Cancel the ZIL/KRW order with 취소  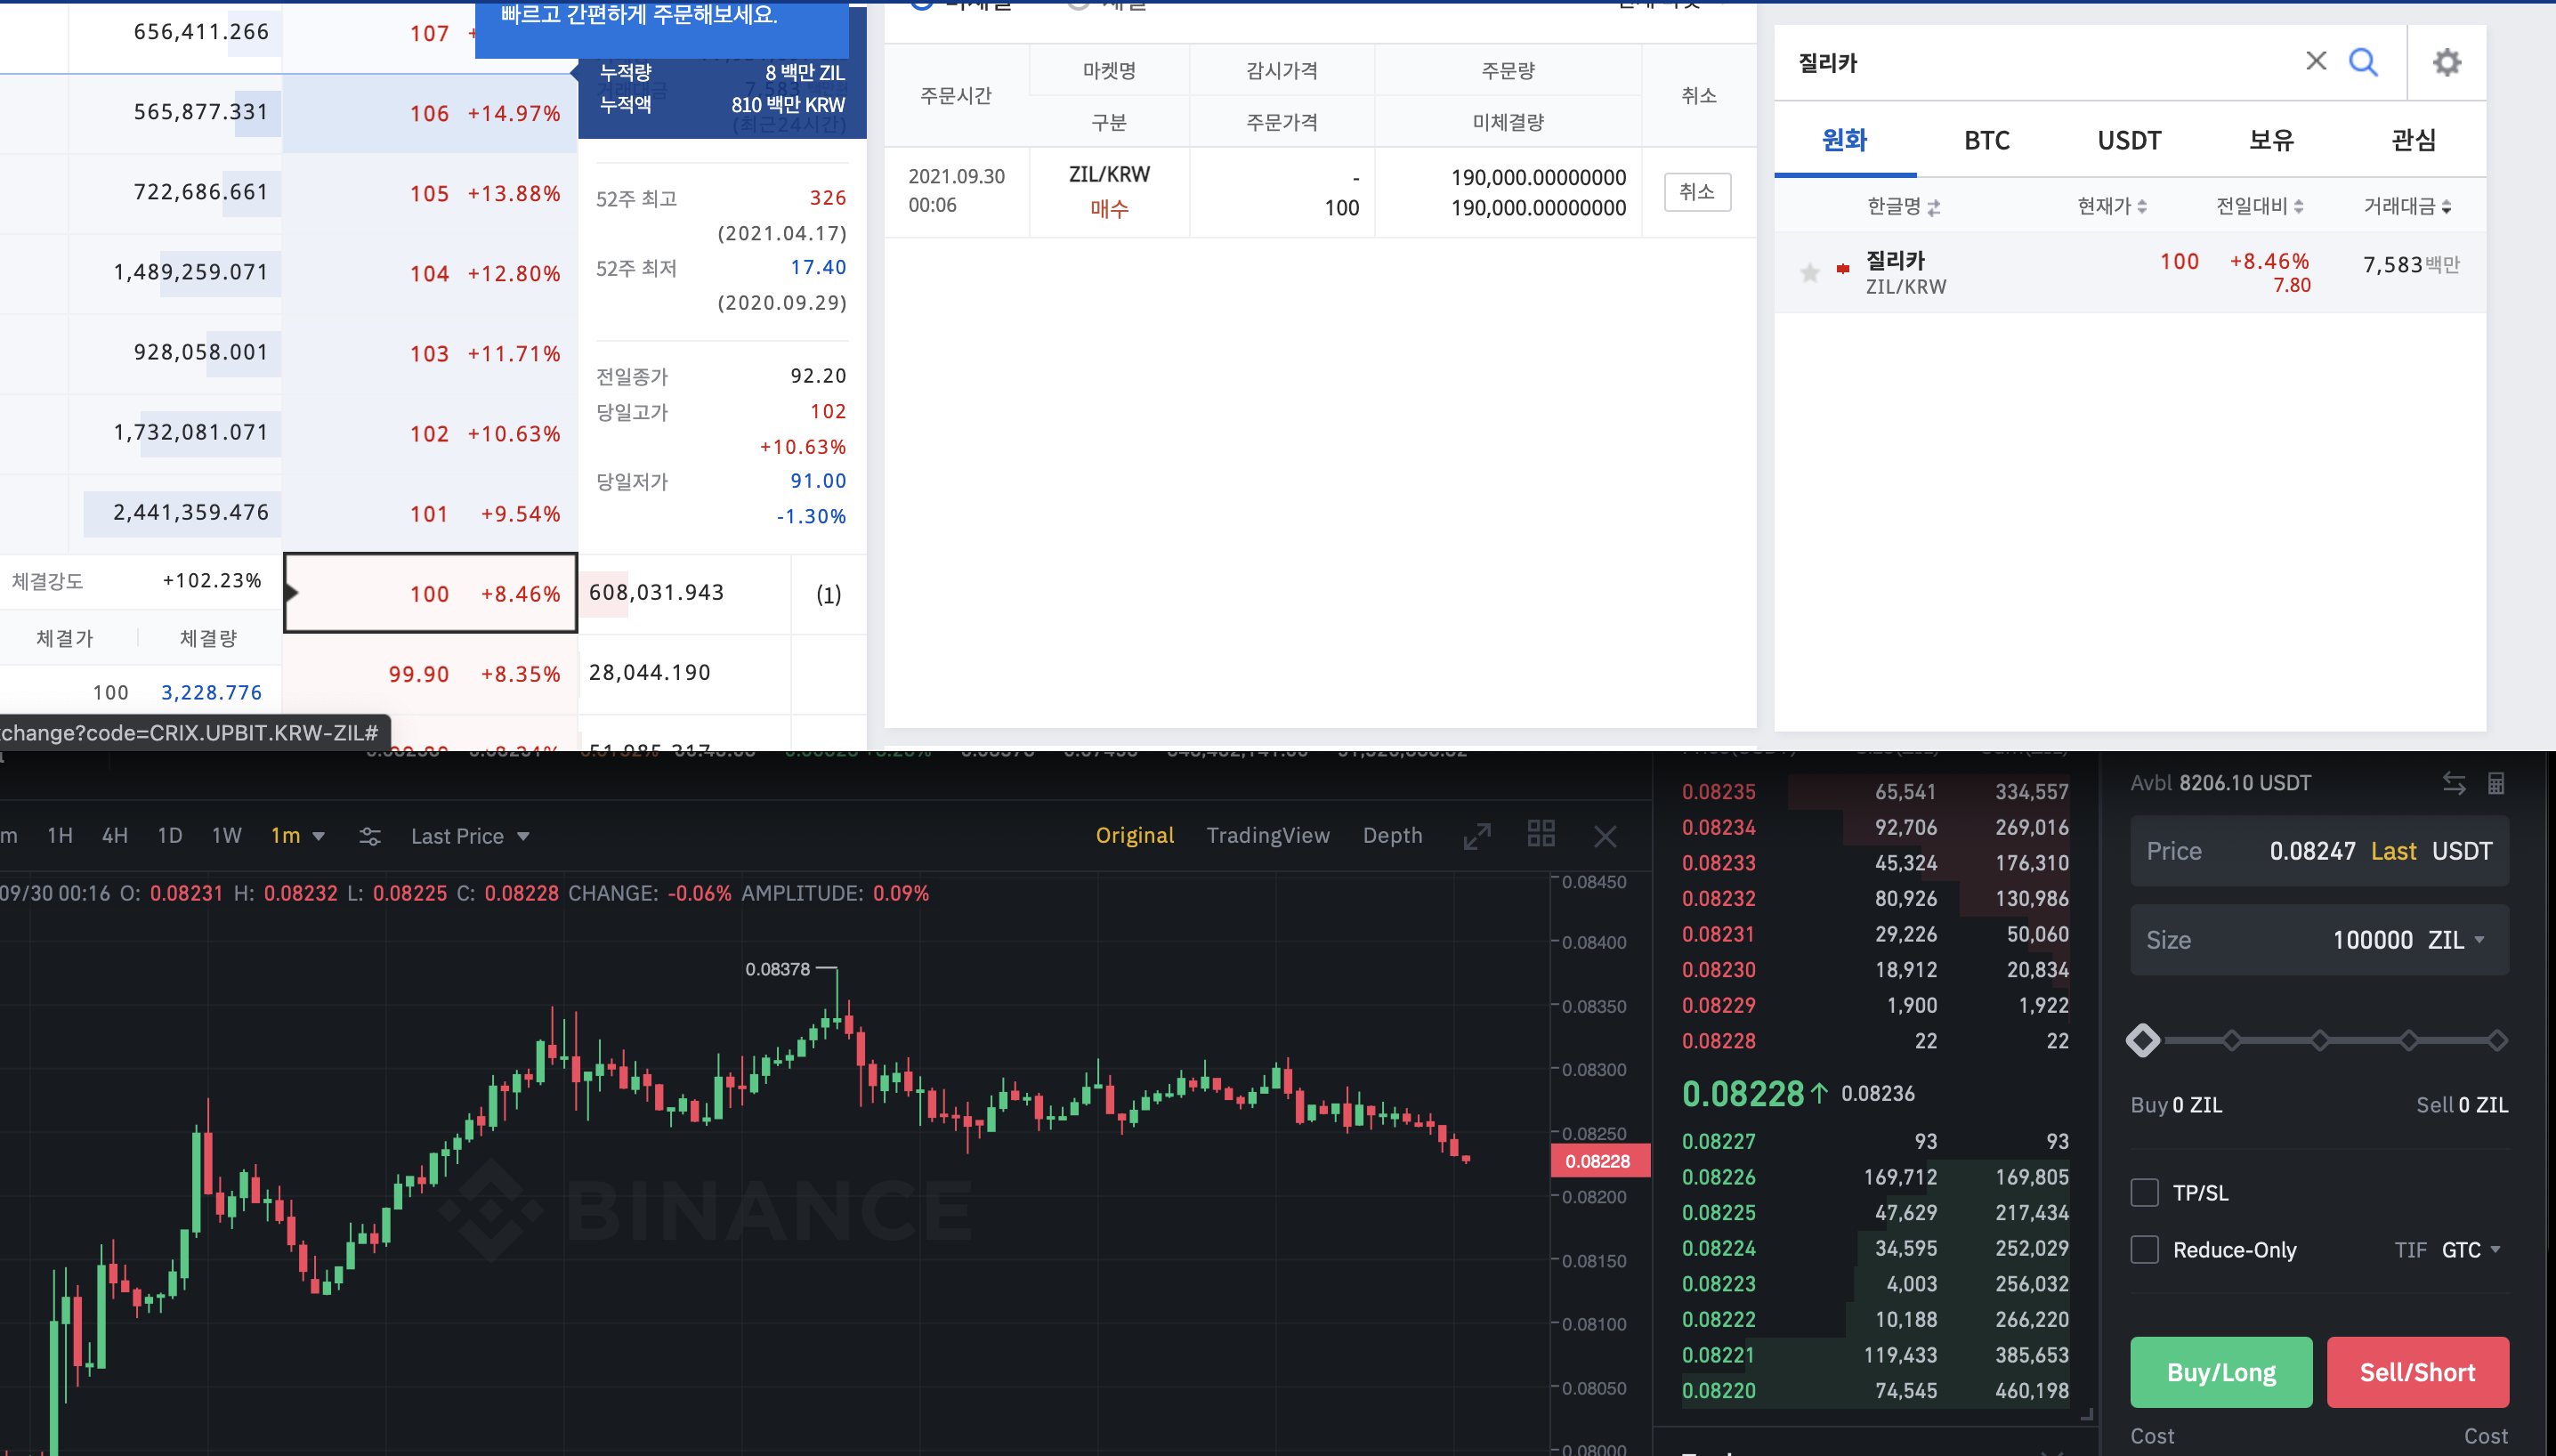[1697, 192]
